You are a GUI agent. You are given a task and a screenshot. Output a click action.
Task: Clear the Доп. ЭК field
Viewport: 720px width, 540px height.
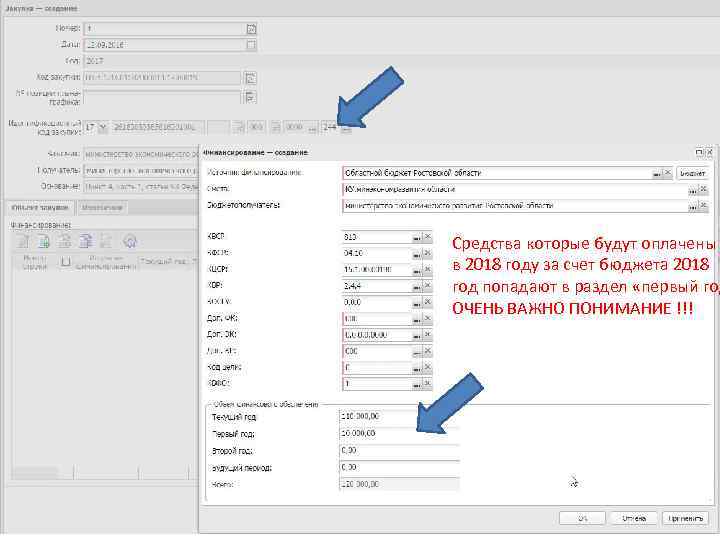pyautogui.click(x=428, y=336)
